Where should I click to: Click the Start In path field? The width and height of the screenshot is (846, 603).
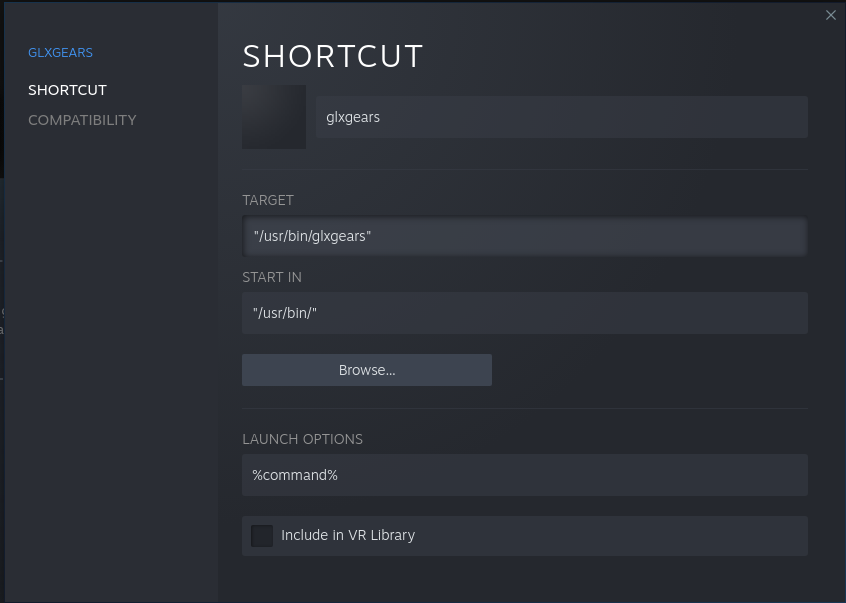524,313
